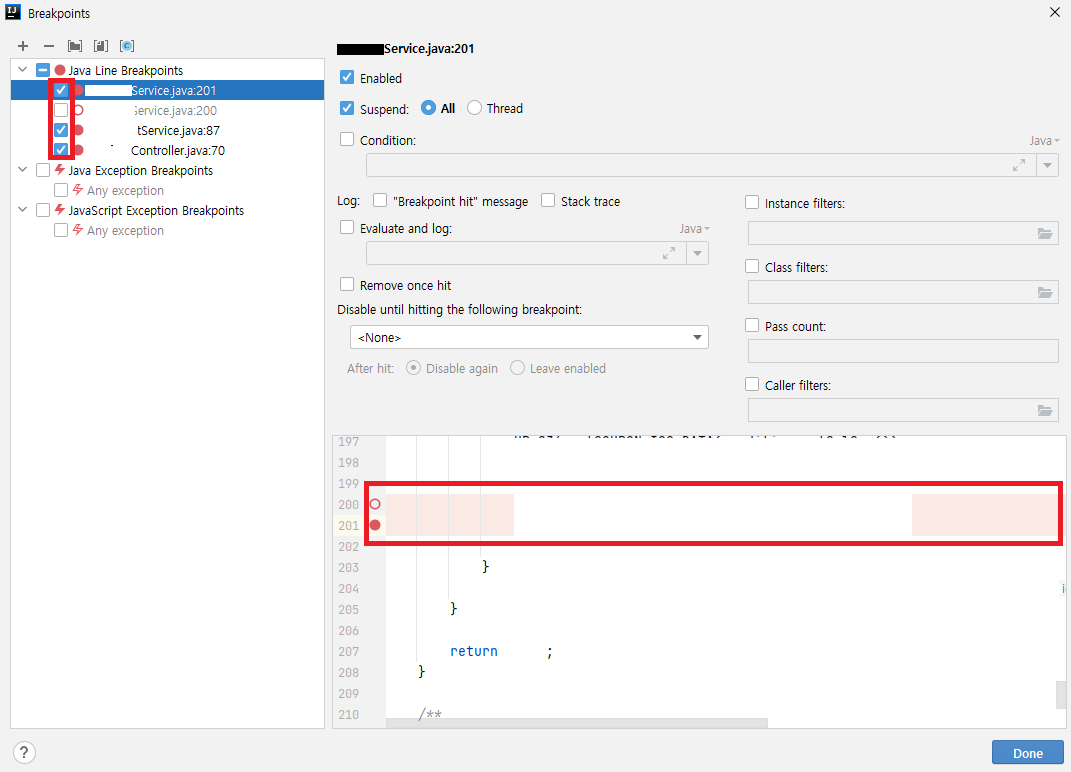The height and width of the screenshot is (772, 1071).
Task: Open the Condition history dropdown arrow
Action: pyautogui.click(x=1047, y=165)
